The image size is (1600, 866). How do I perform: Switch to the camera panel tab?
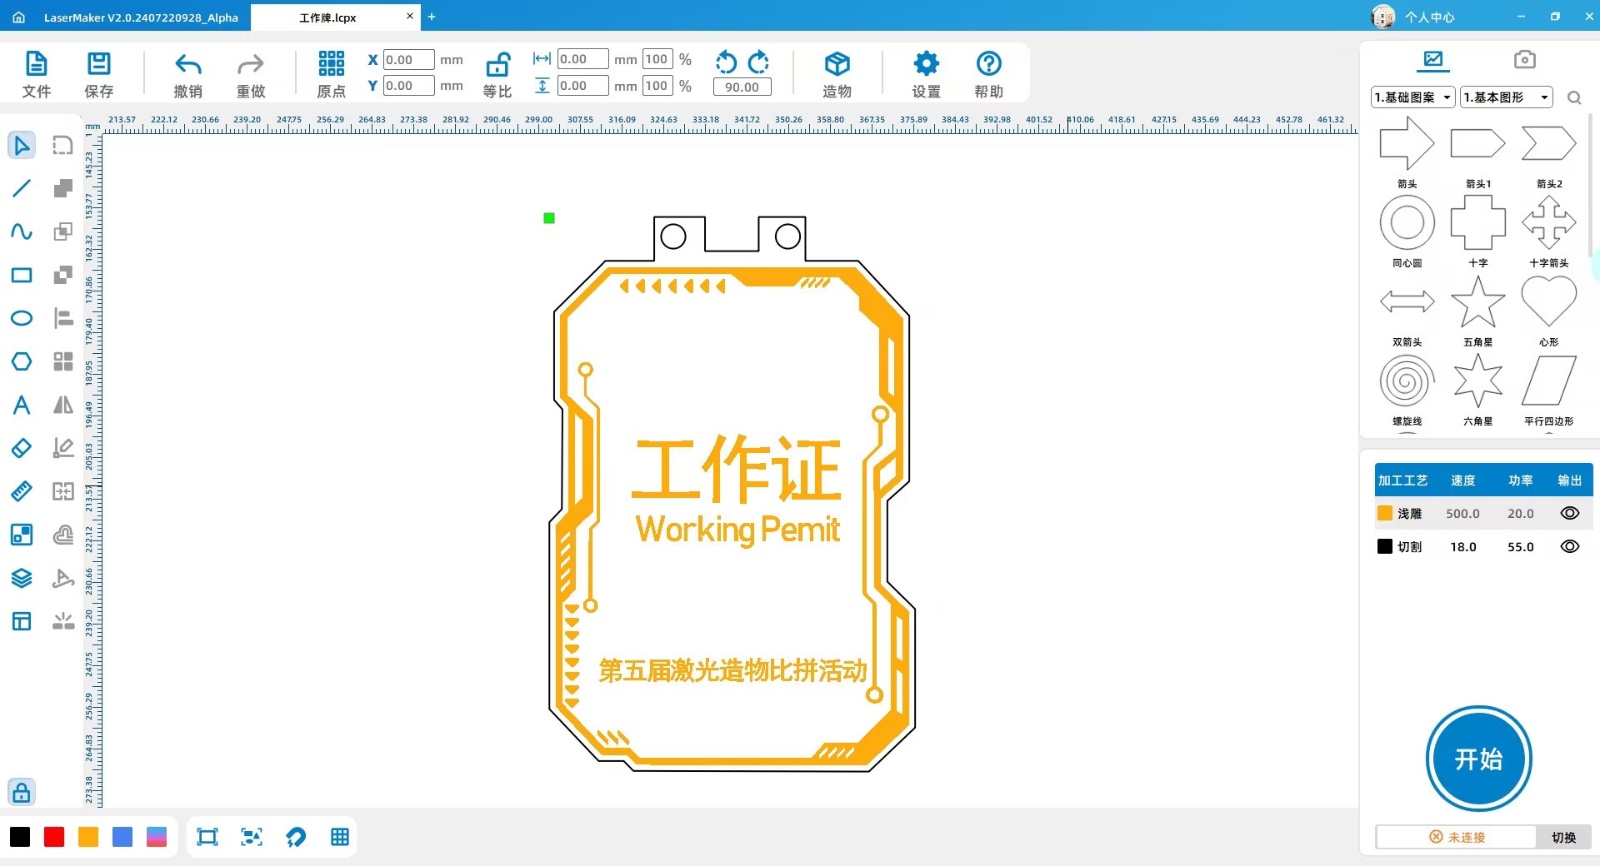[1524, 60]
